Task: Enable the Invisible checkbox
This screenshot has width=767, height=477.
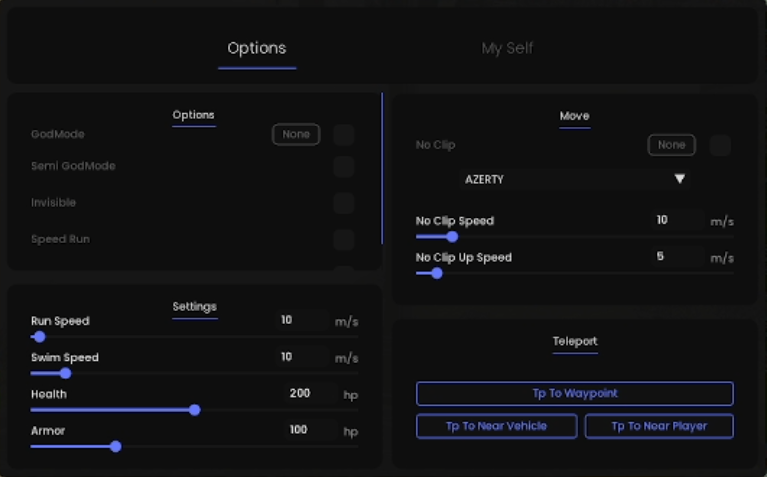Action: [344, 203]
